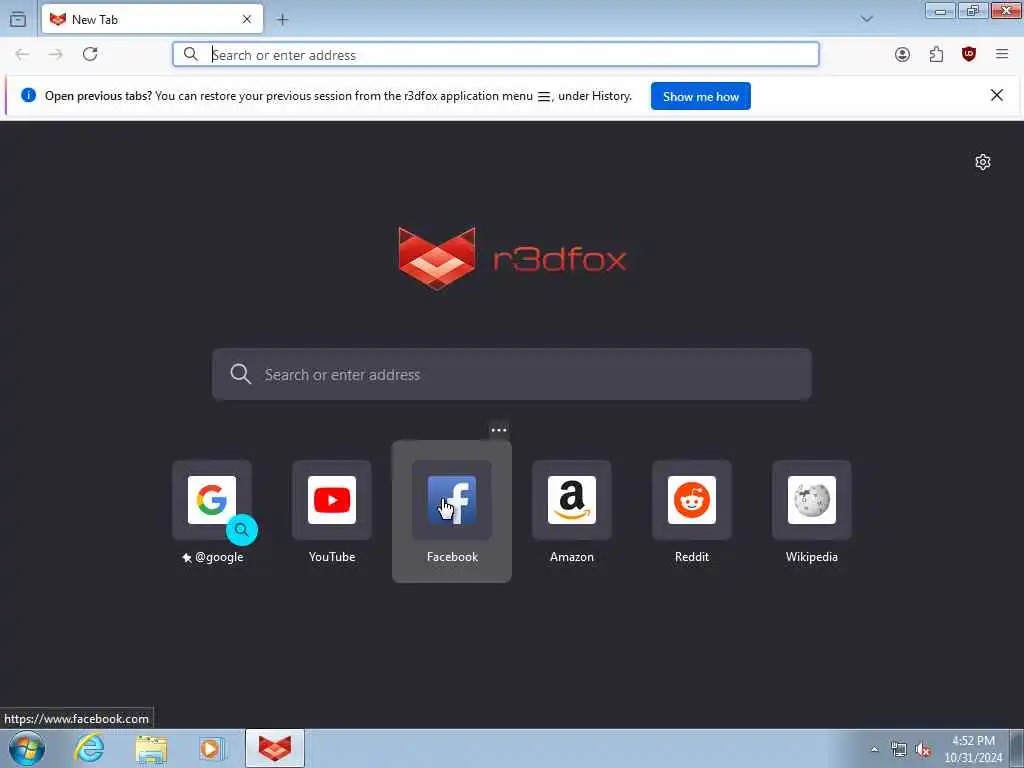This screenshot has height=768, width=1024.
Task: Open Windows Explorer from taskbar
Action: click(151, 748)
